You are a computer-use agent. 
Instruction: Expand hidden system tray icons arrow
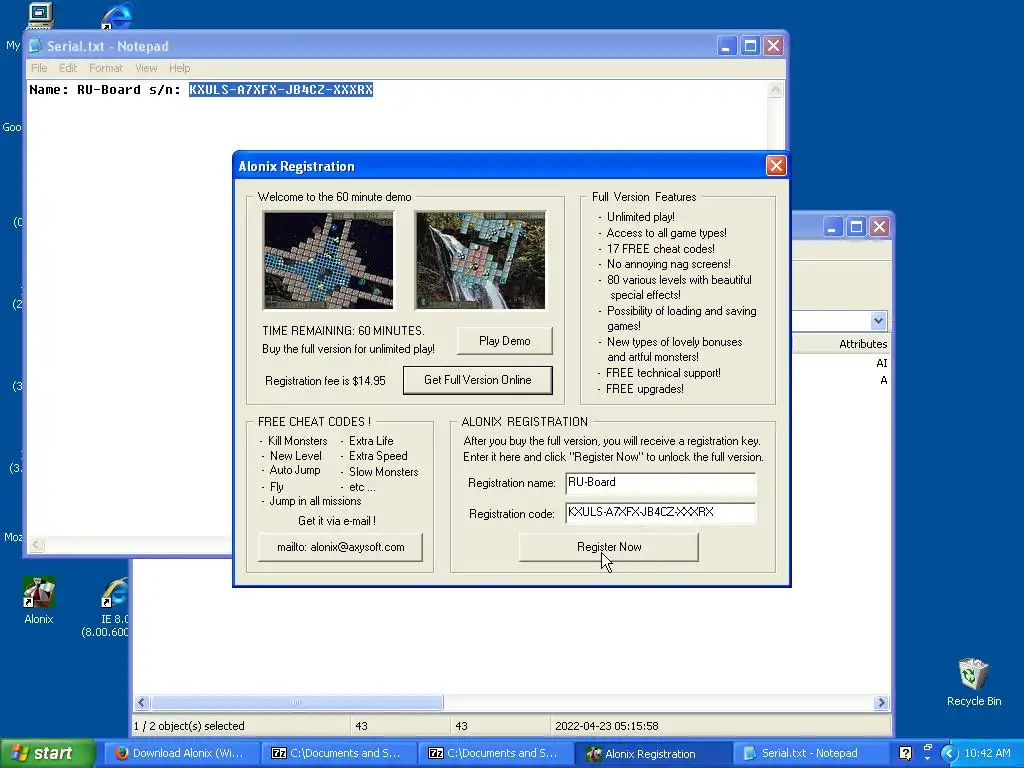pyautogui.click(x=948, y=754)
